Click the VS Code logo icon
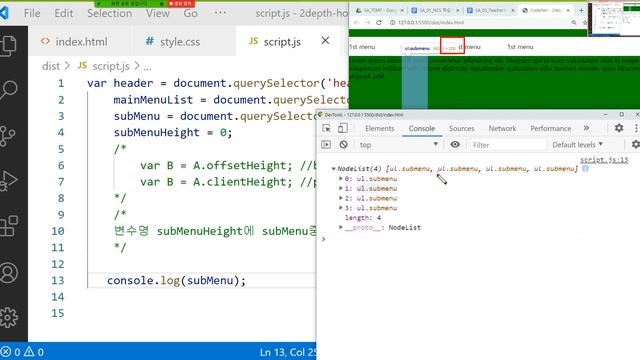Image resolution: width=640 pixels, height=360 pixels. (x=4, y=13)
